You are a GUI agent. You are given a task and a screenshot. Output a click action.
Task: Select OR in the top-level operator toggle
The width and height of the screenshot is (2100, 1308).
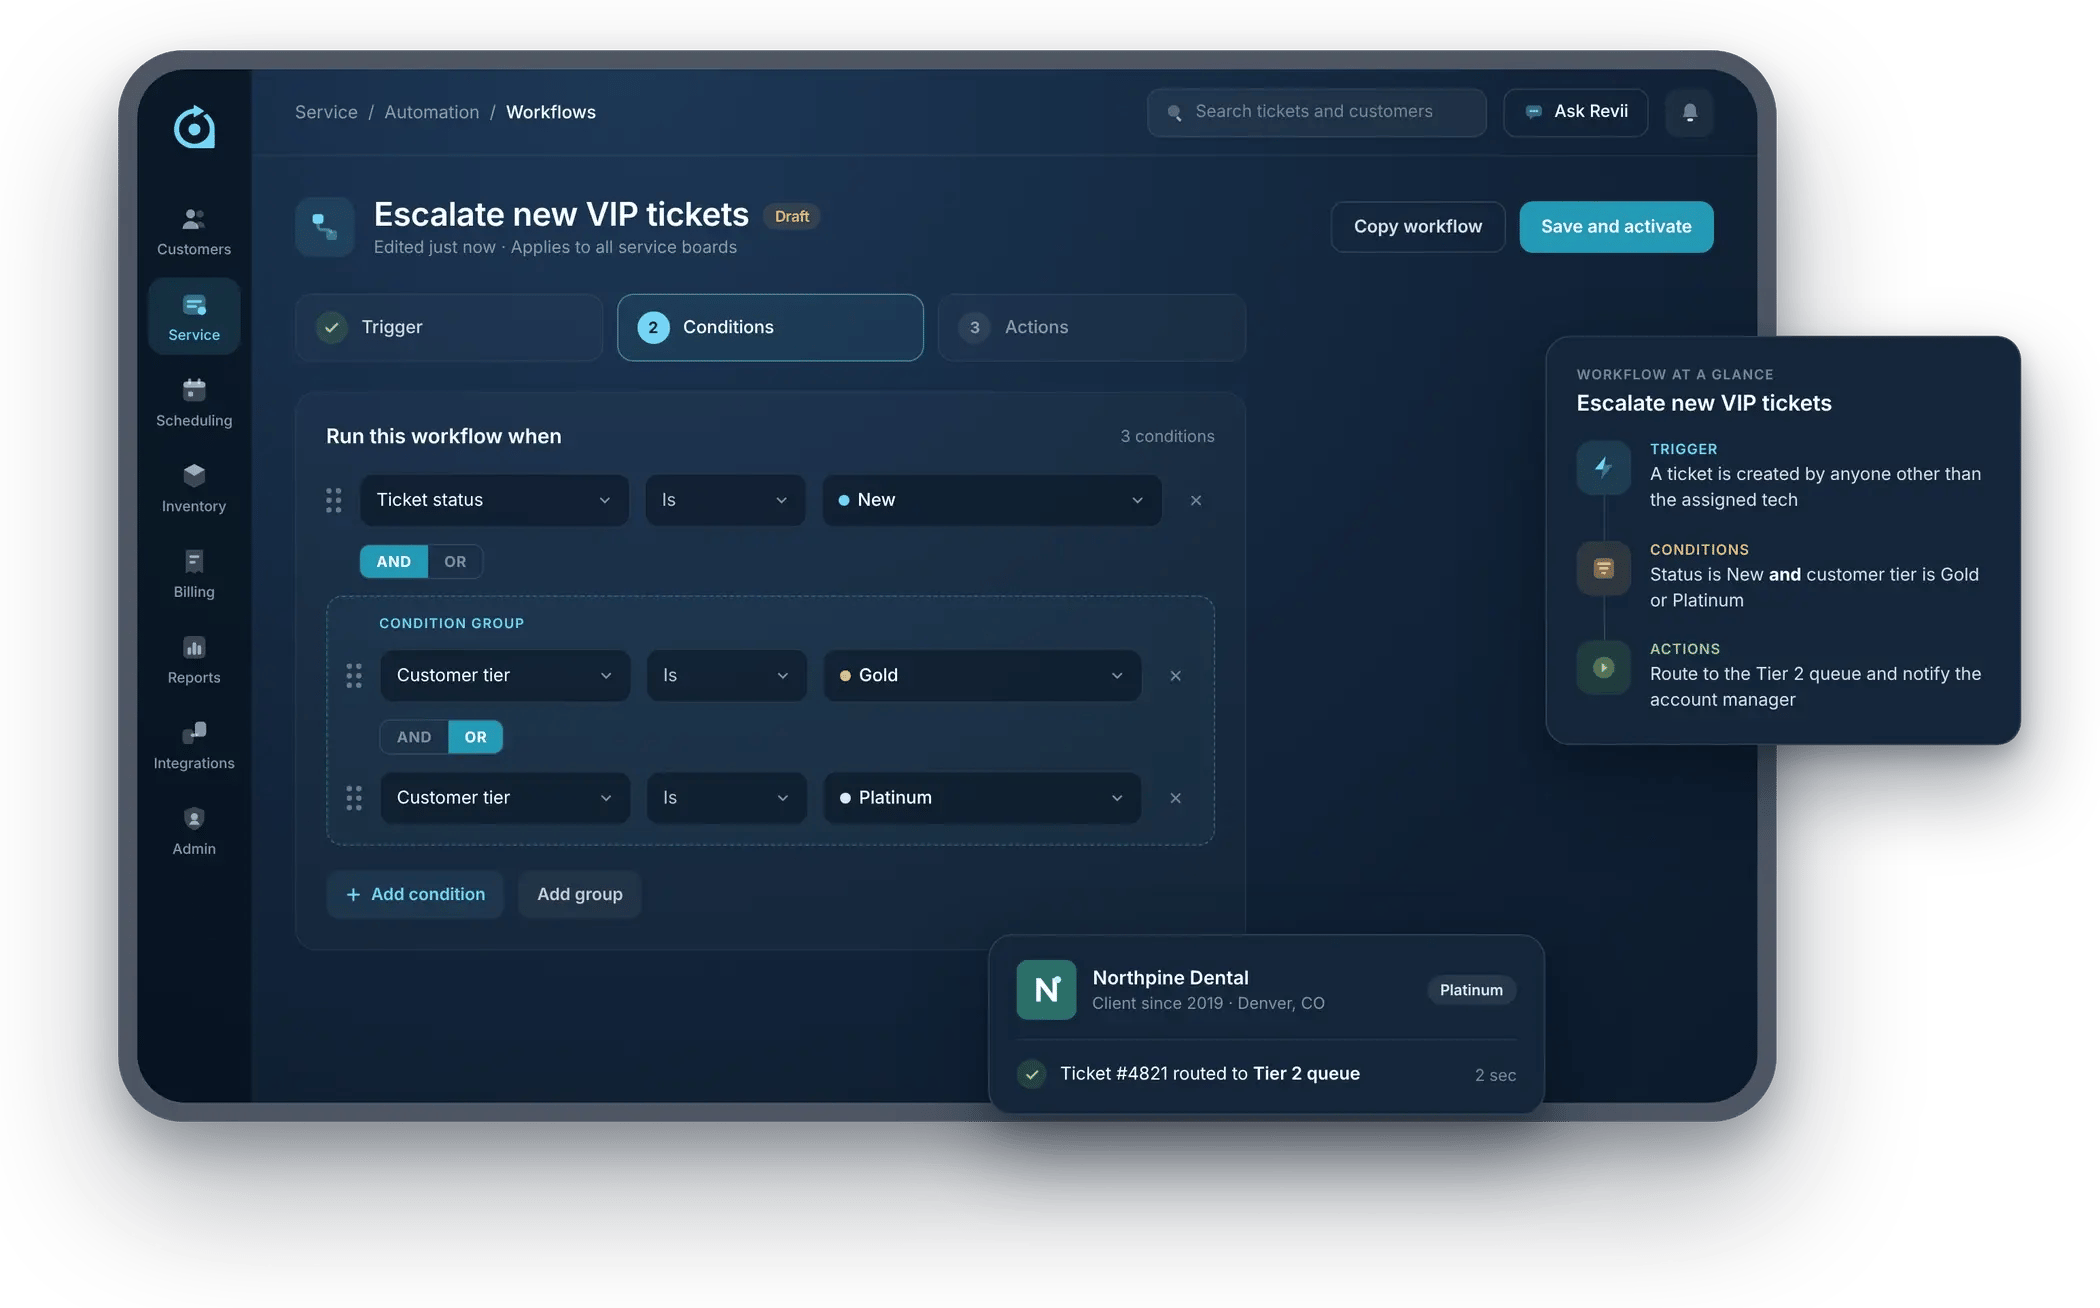455,562
